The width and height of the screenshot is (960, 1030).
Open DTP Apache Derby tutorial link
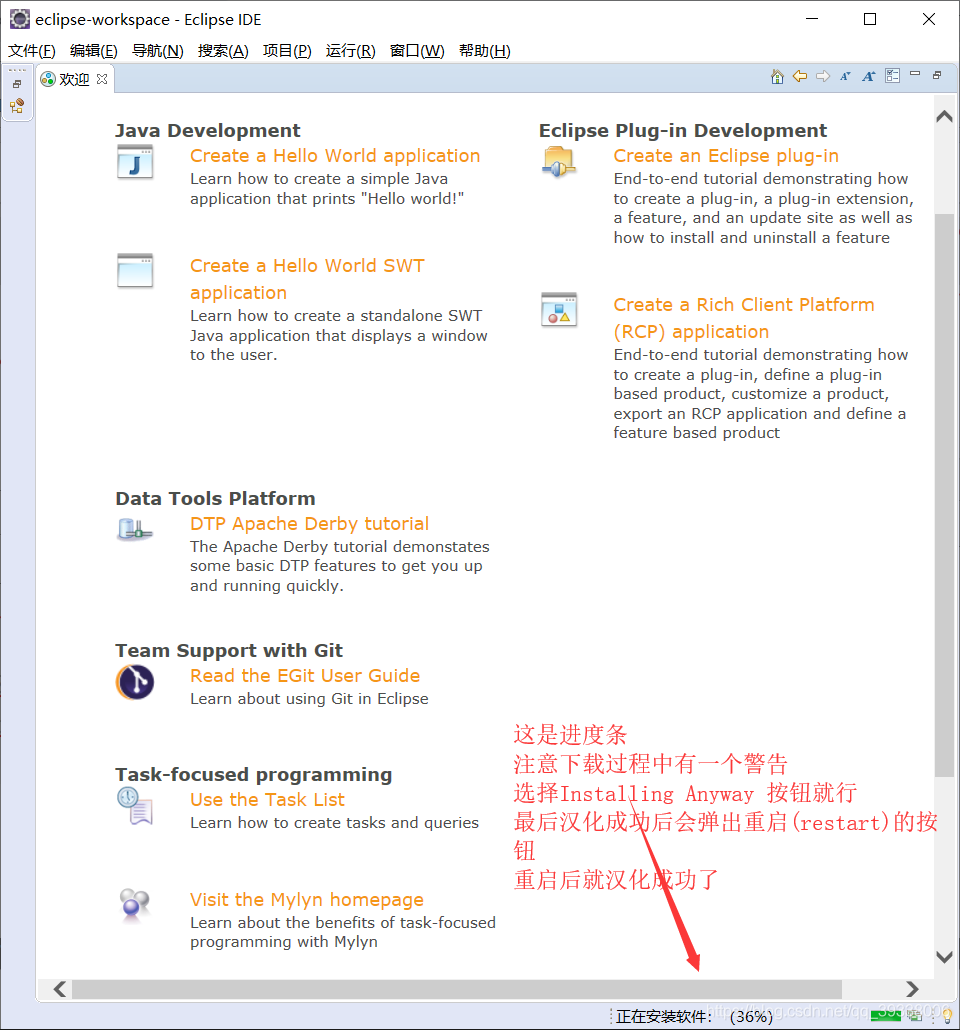309,524
